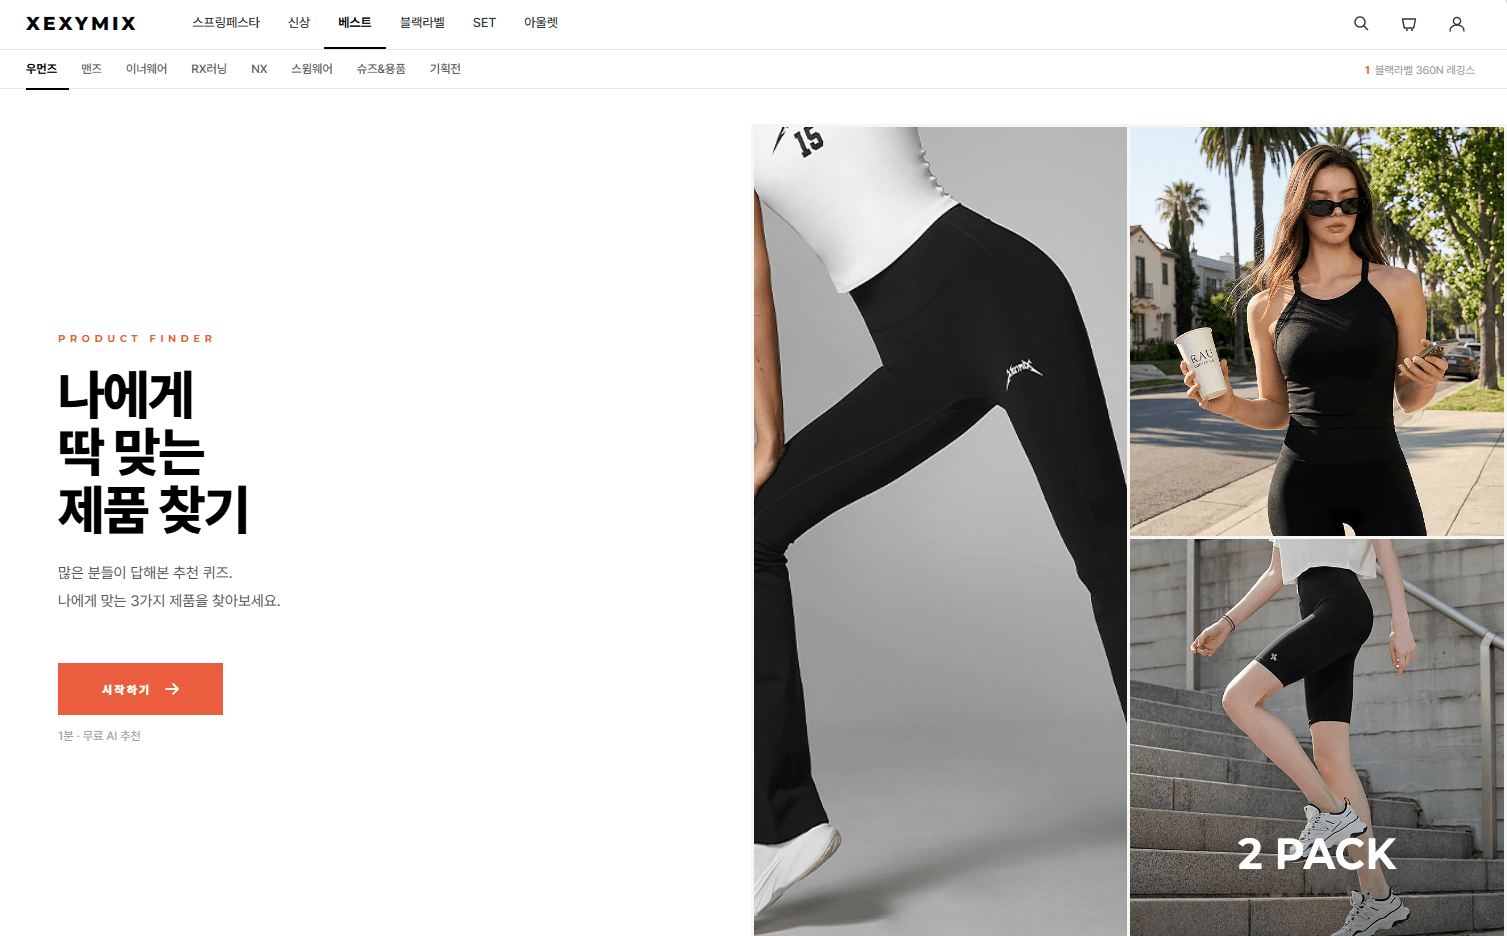Open the black flare leggings product image

point(940,530)
